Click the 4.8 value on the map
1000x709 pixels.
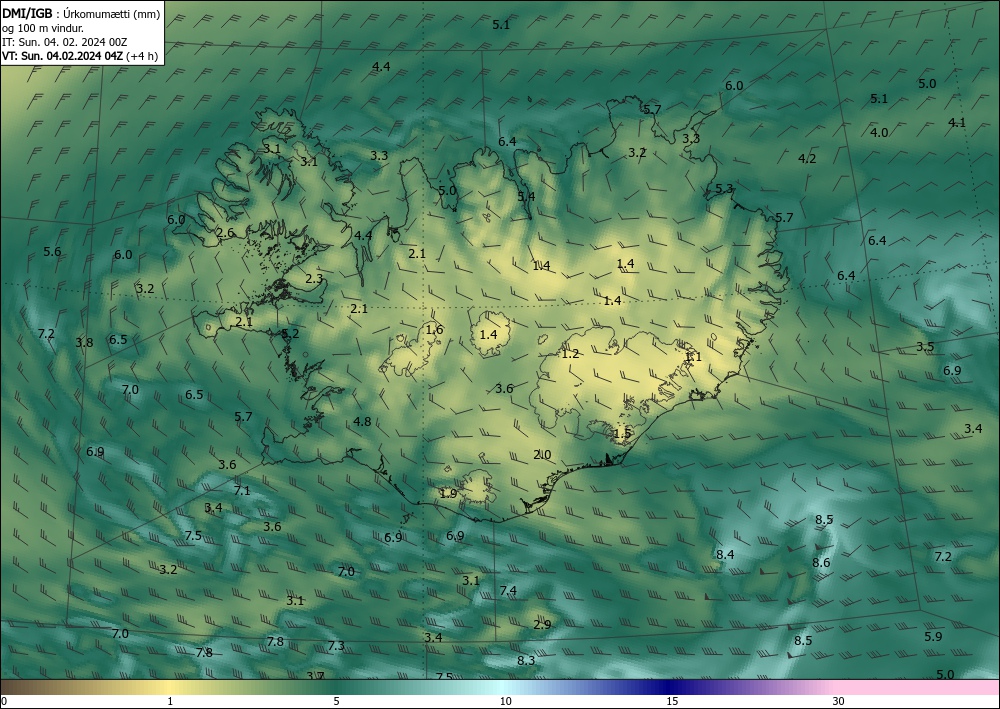tap(362, 421)
